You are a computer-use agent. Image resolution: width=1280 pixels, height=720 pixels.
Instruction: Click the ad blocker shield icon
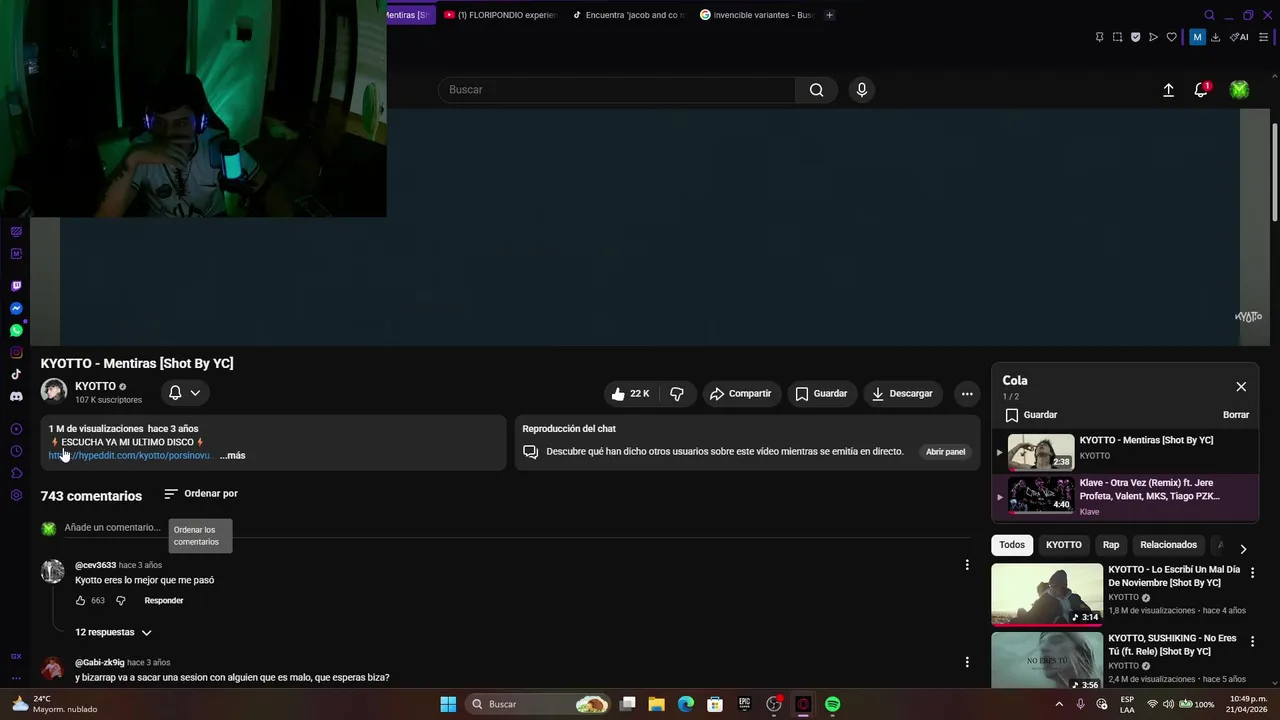(1135, 37)
